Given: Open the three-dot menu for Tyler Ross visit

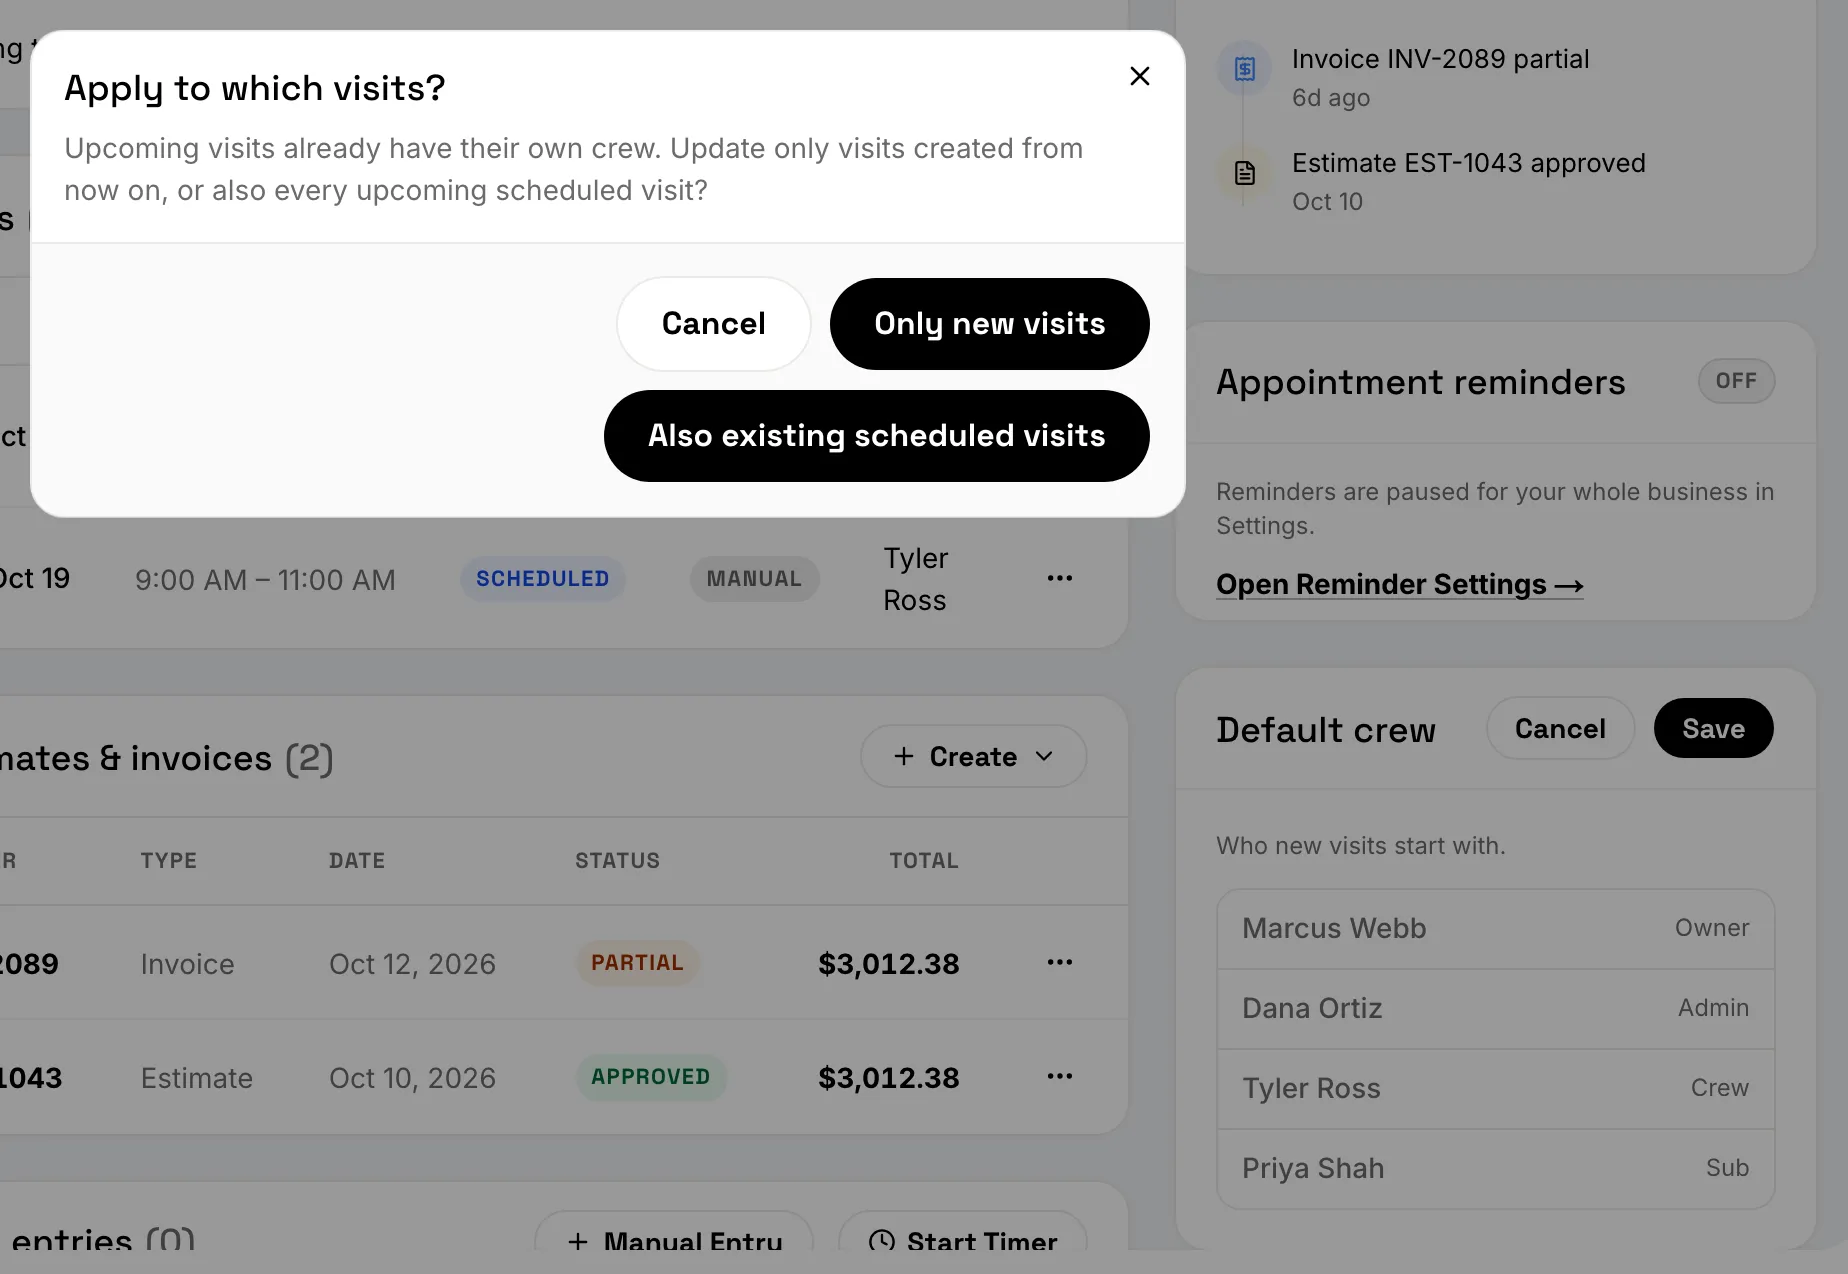Looking at the screenshot, I should click(x=1059, y=578).
